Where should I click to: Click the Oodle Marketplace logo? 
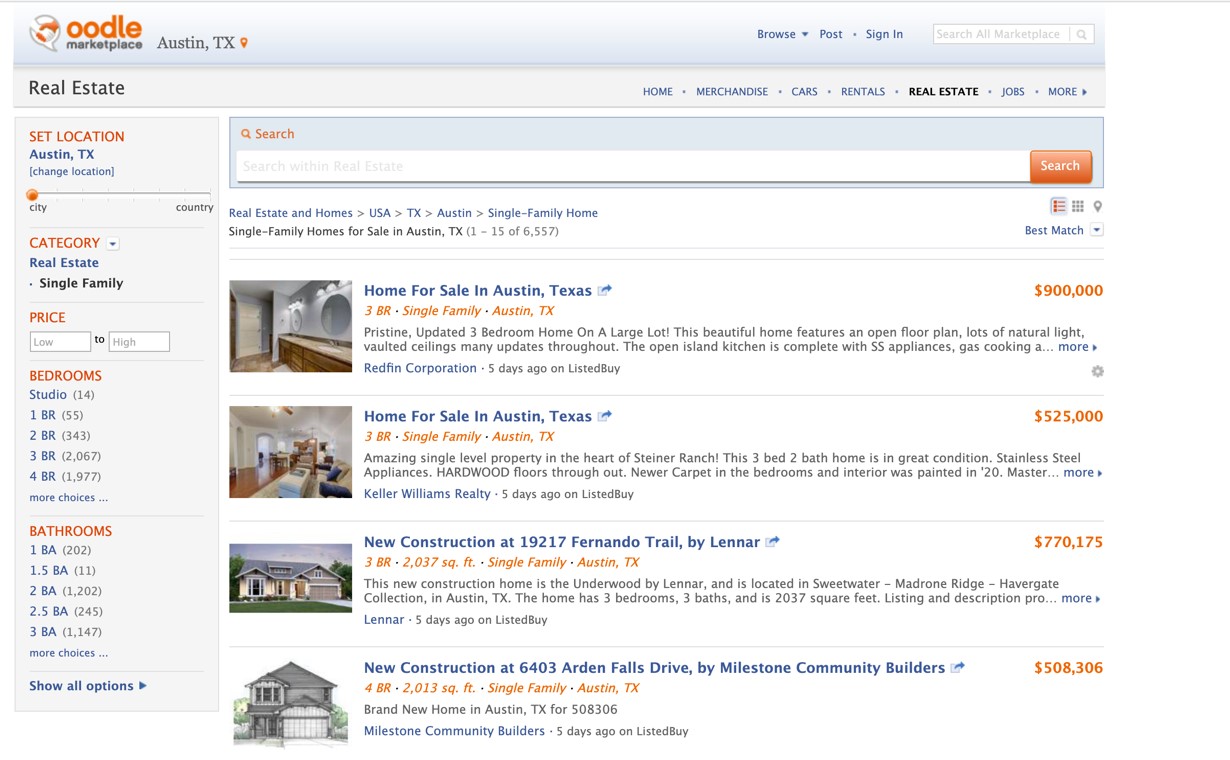tap(86, 34)
